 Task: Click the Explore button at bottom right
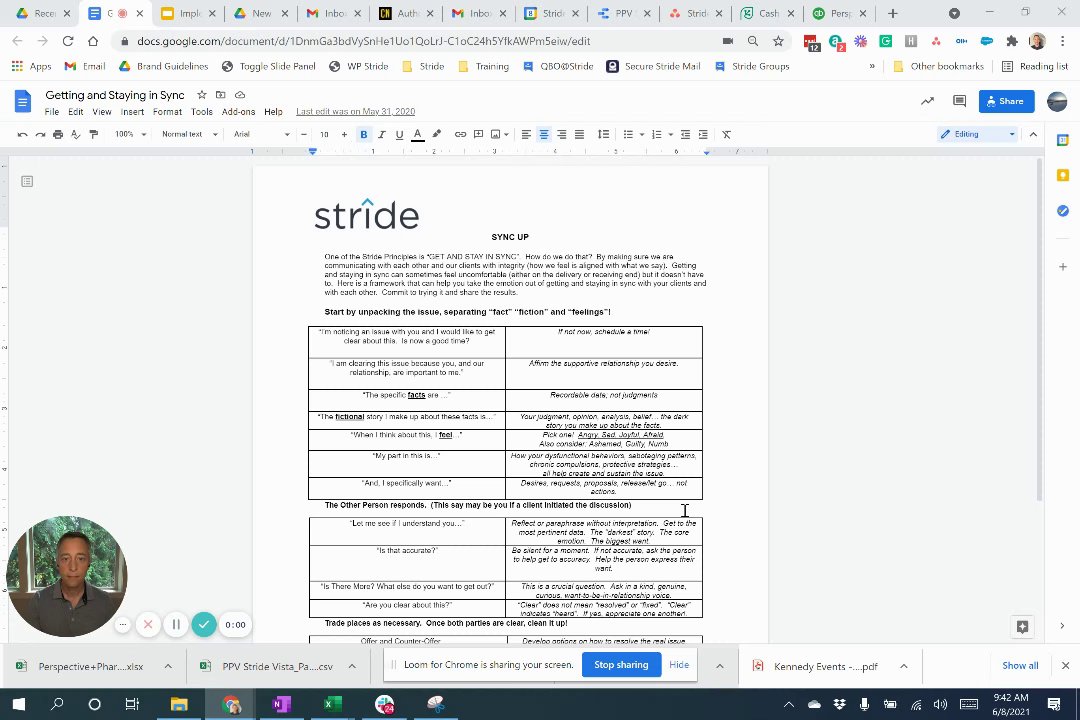pyautogui.click(x=1022, y=626)
